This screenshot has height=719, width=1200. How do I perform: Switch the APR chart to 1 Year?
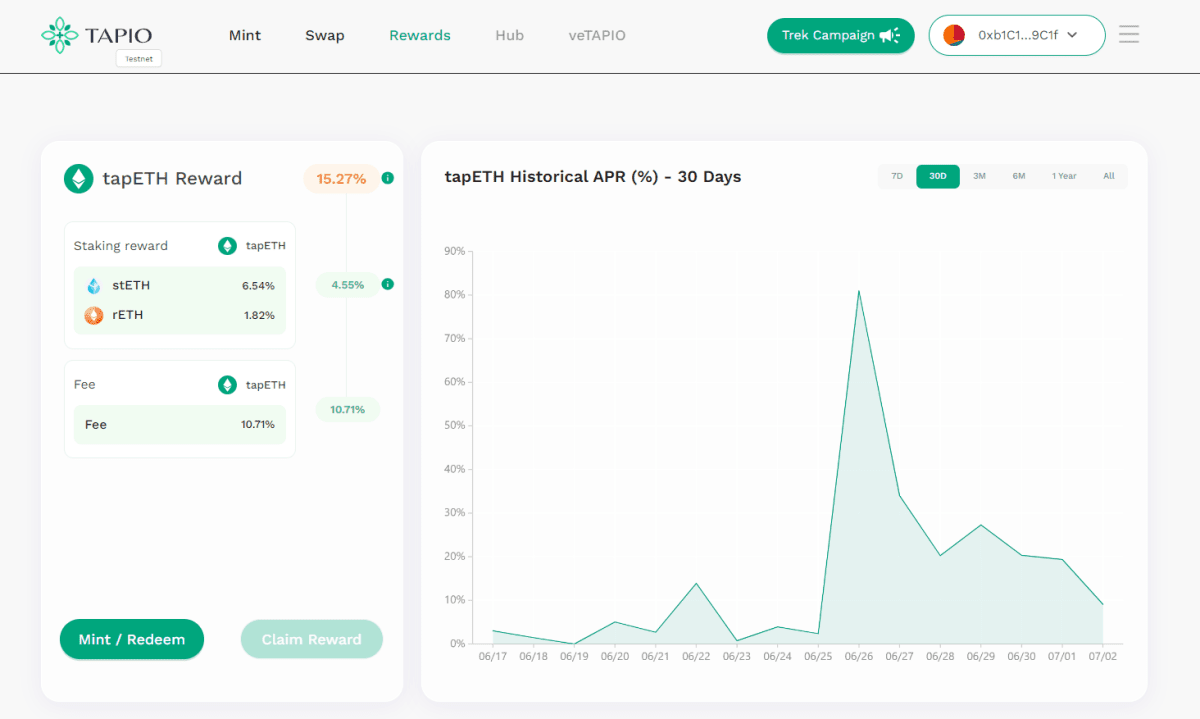click(1064, 176)
